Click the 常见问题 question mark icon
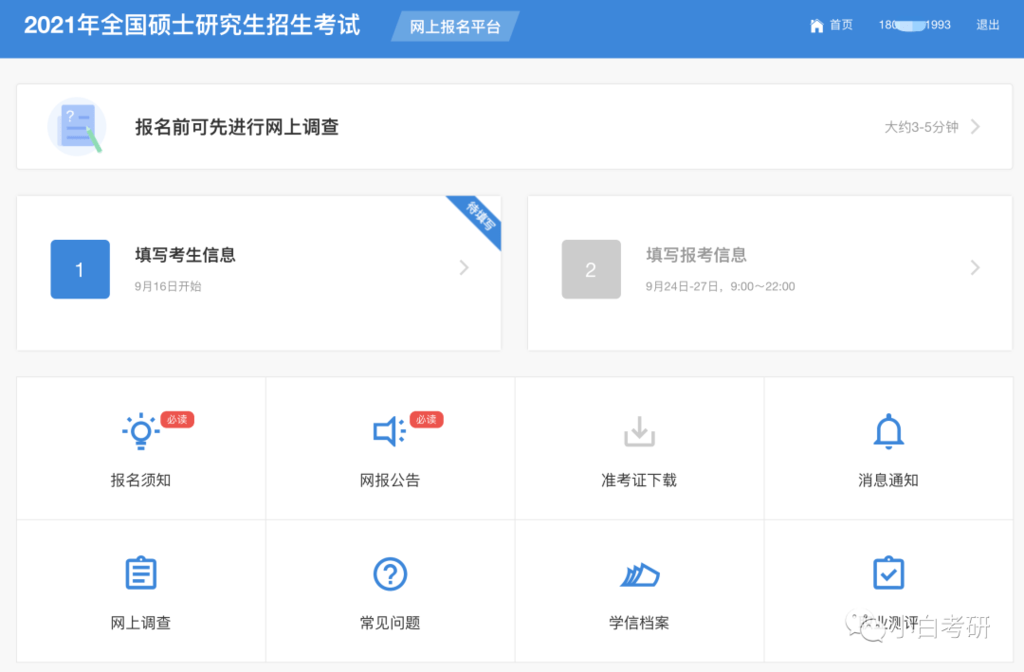 [x=389, y=573]
